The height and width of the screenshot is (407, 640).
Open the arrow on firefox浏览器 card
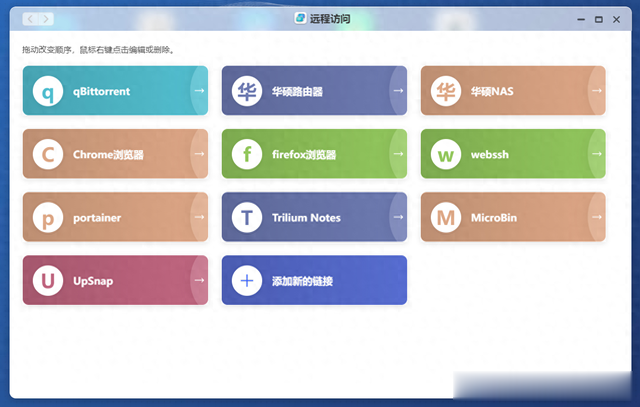[x=398, y=154]
